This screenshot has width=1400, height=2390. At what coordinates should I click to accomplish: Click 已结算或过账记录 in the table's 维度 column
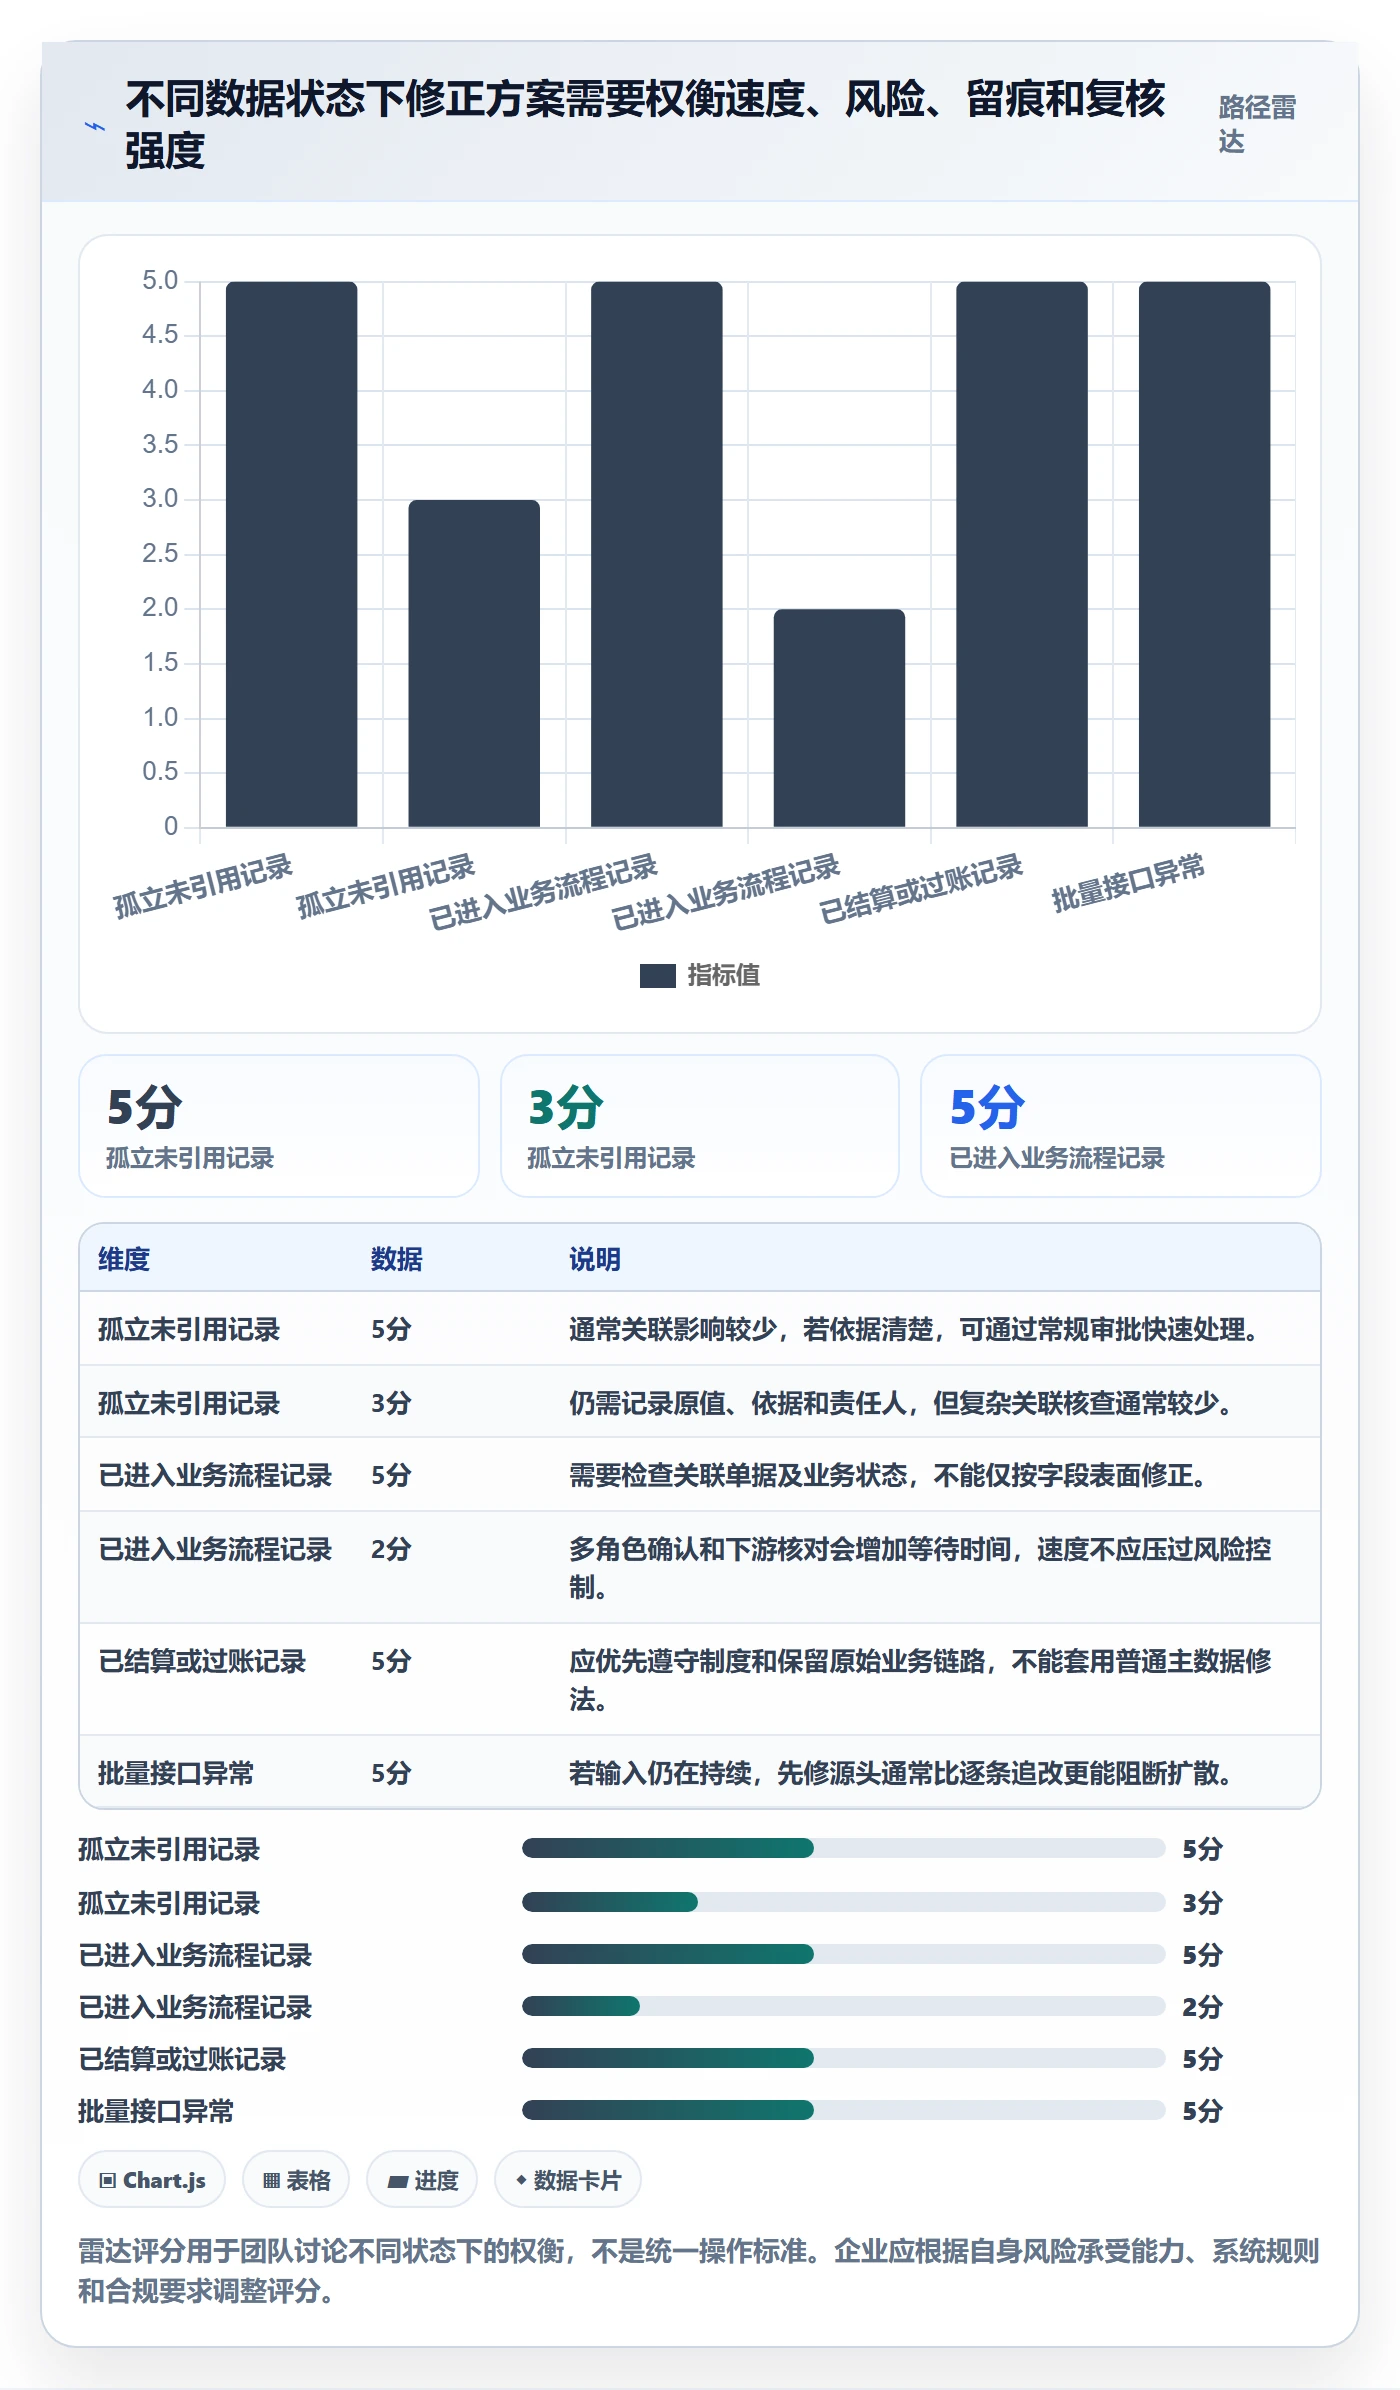[x=202, y=1661]
